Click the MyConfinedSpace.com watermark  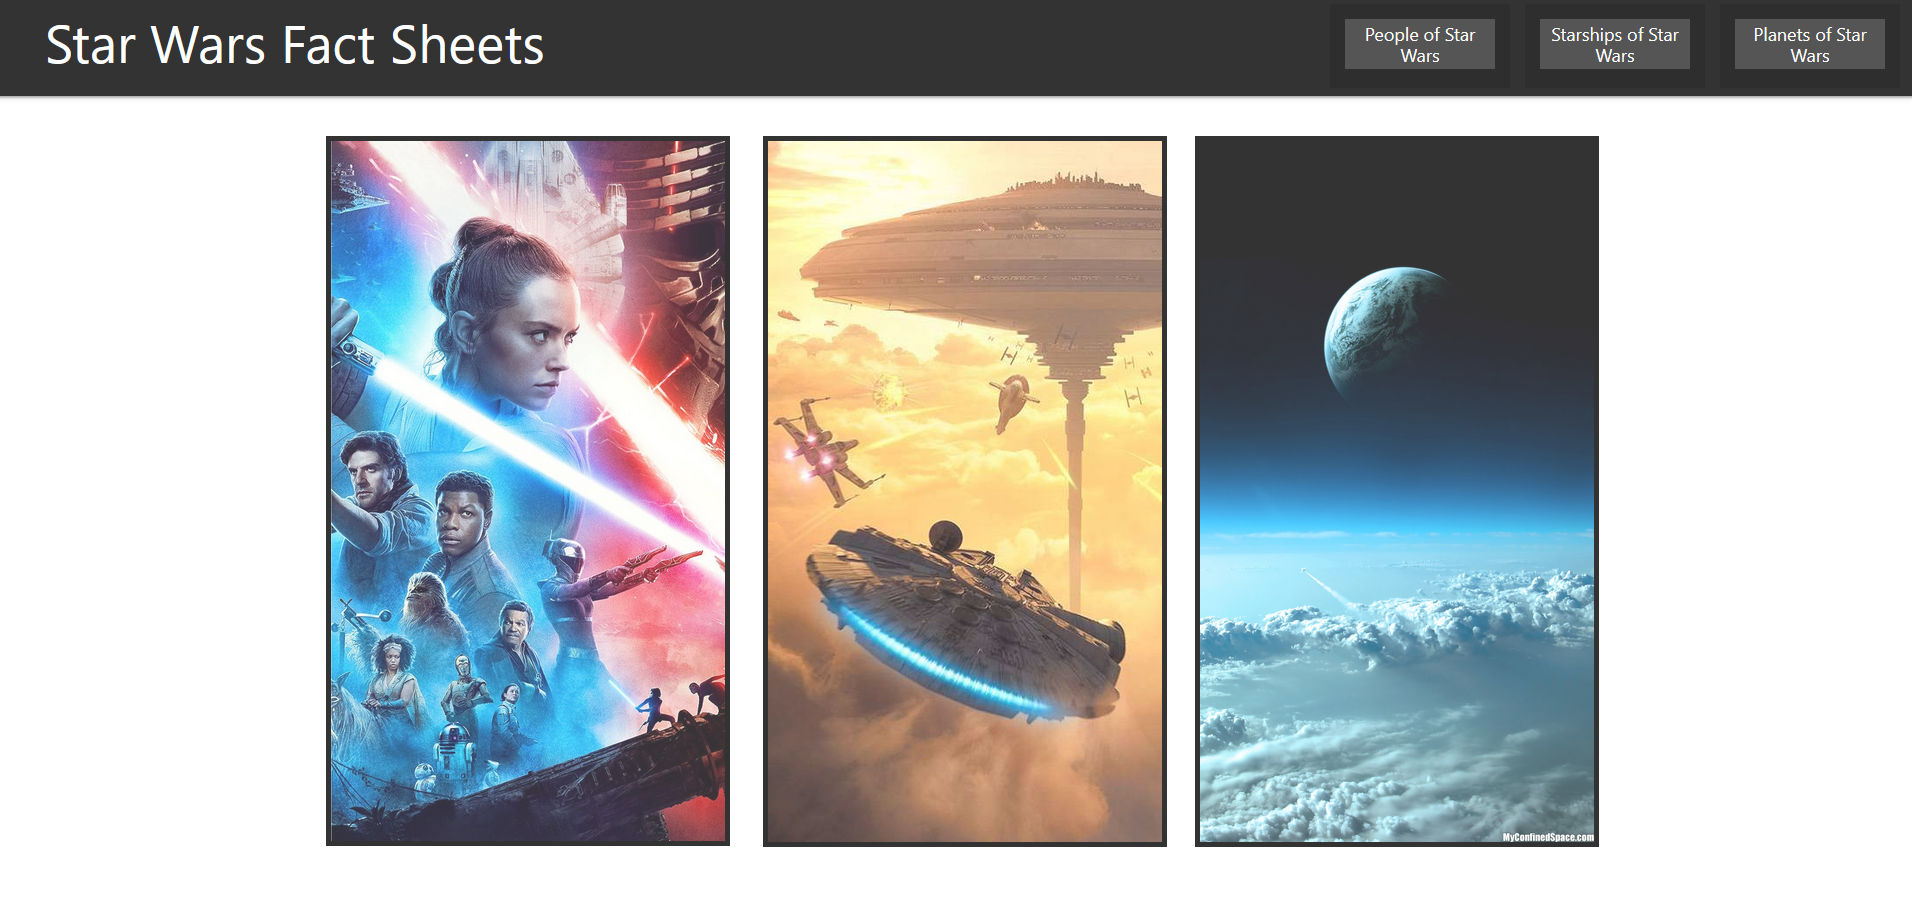pyautogui.click(x=1548, y=837)
